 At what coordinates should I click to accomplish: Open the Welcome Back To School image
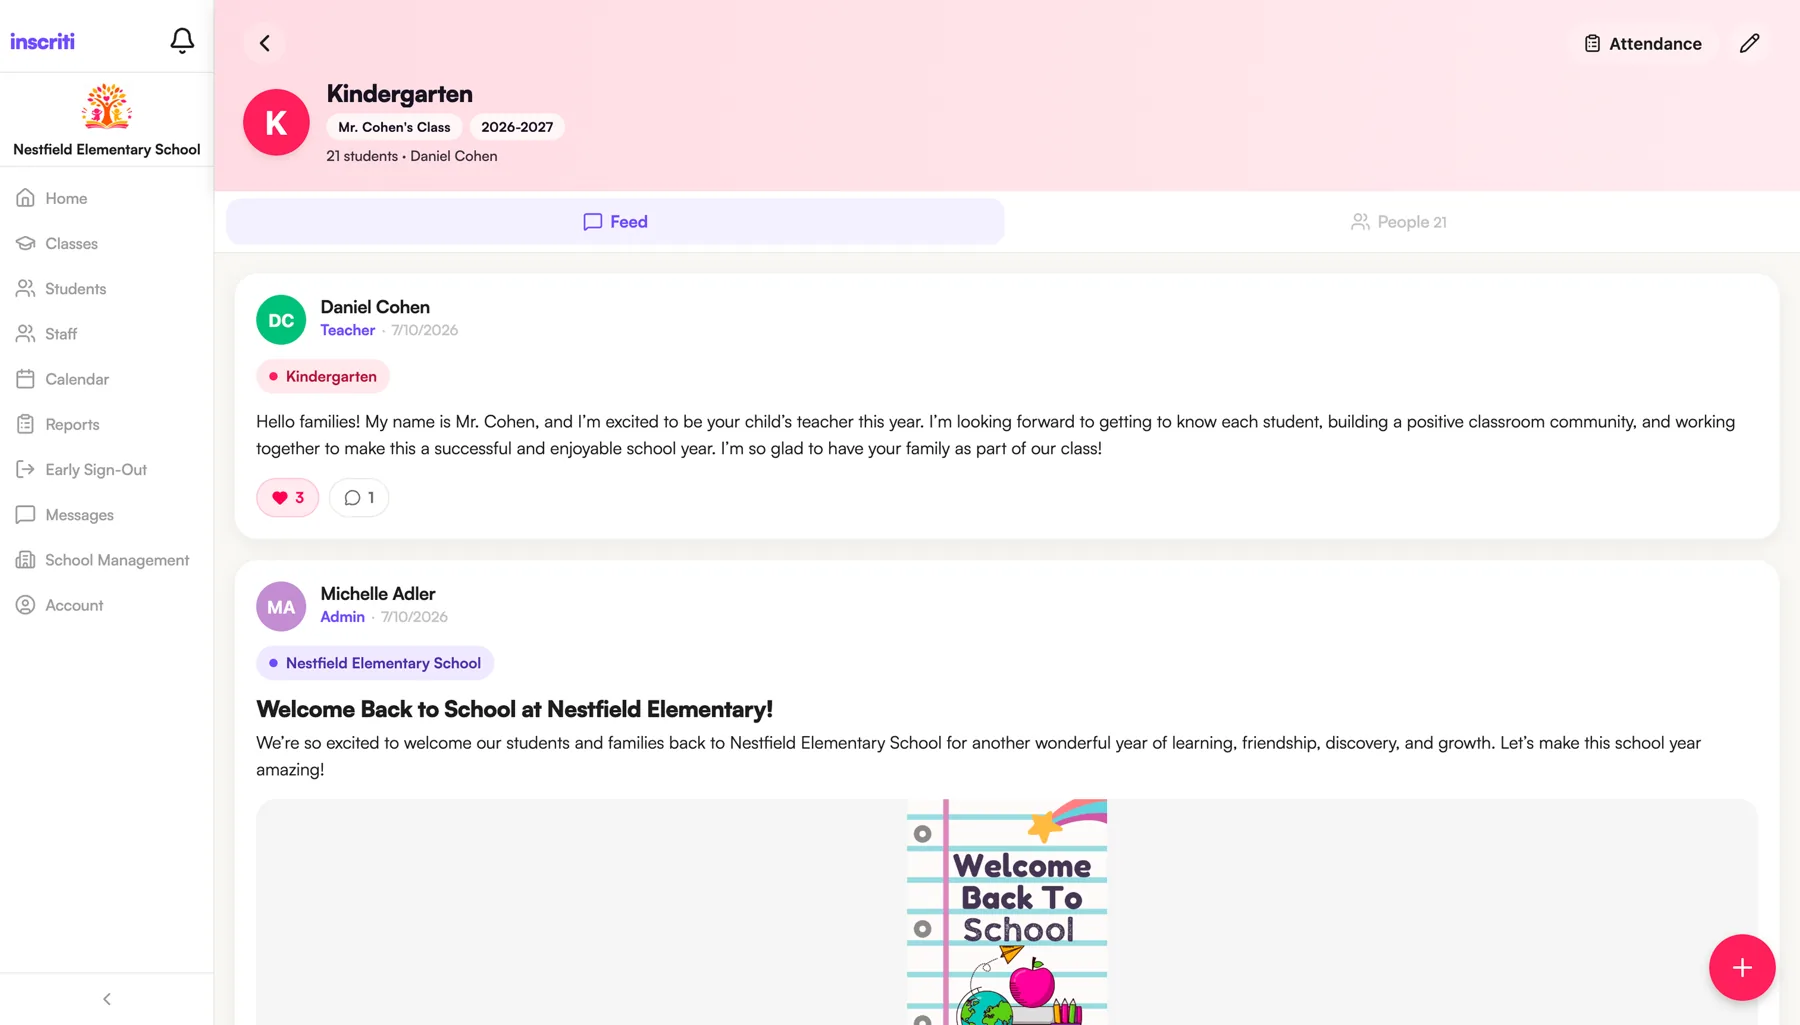point(1007,912)
